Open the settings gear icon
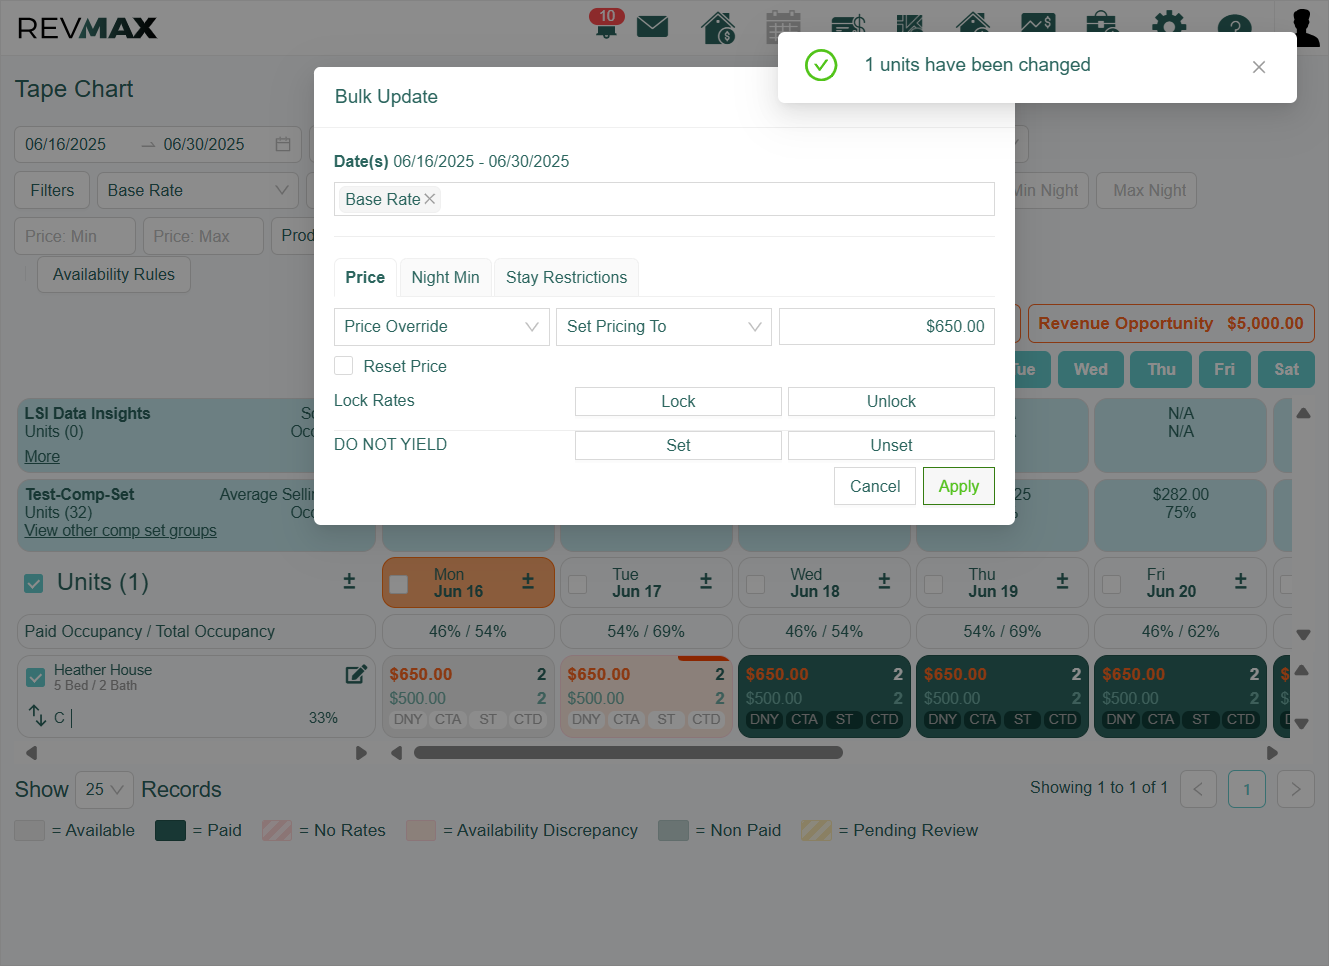Screen dimensions: 1329x966 point(1169,26)
